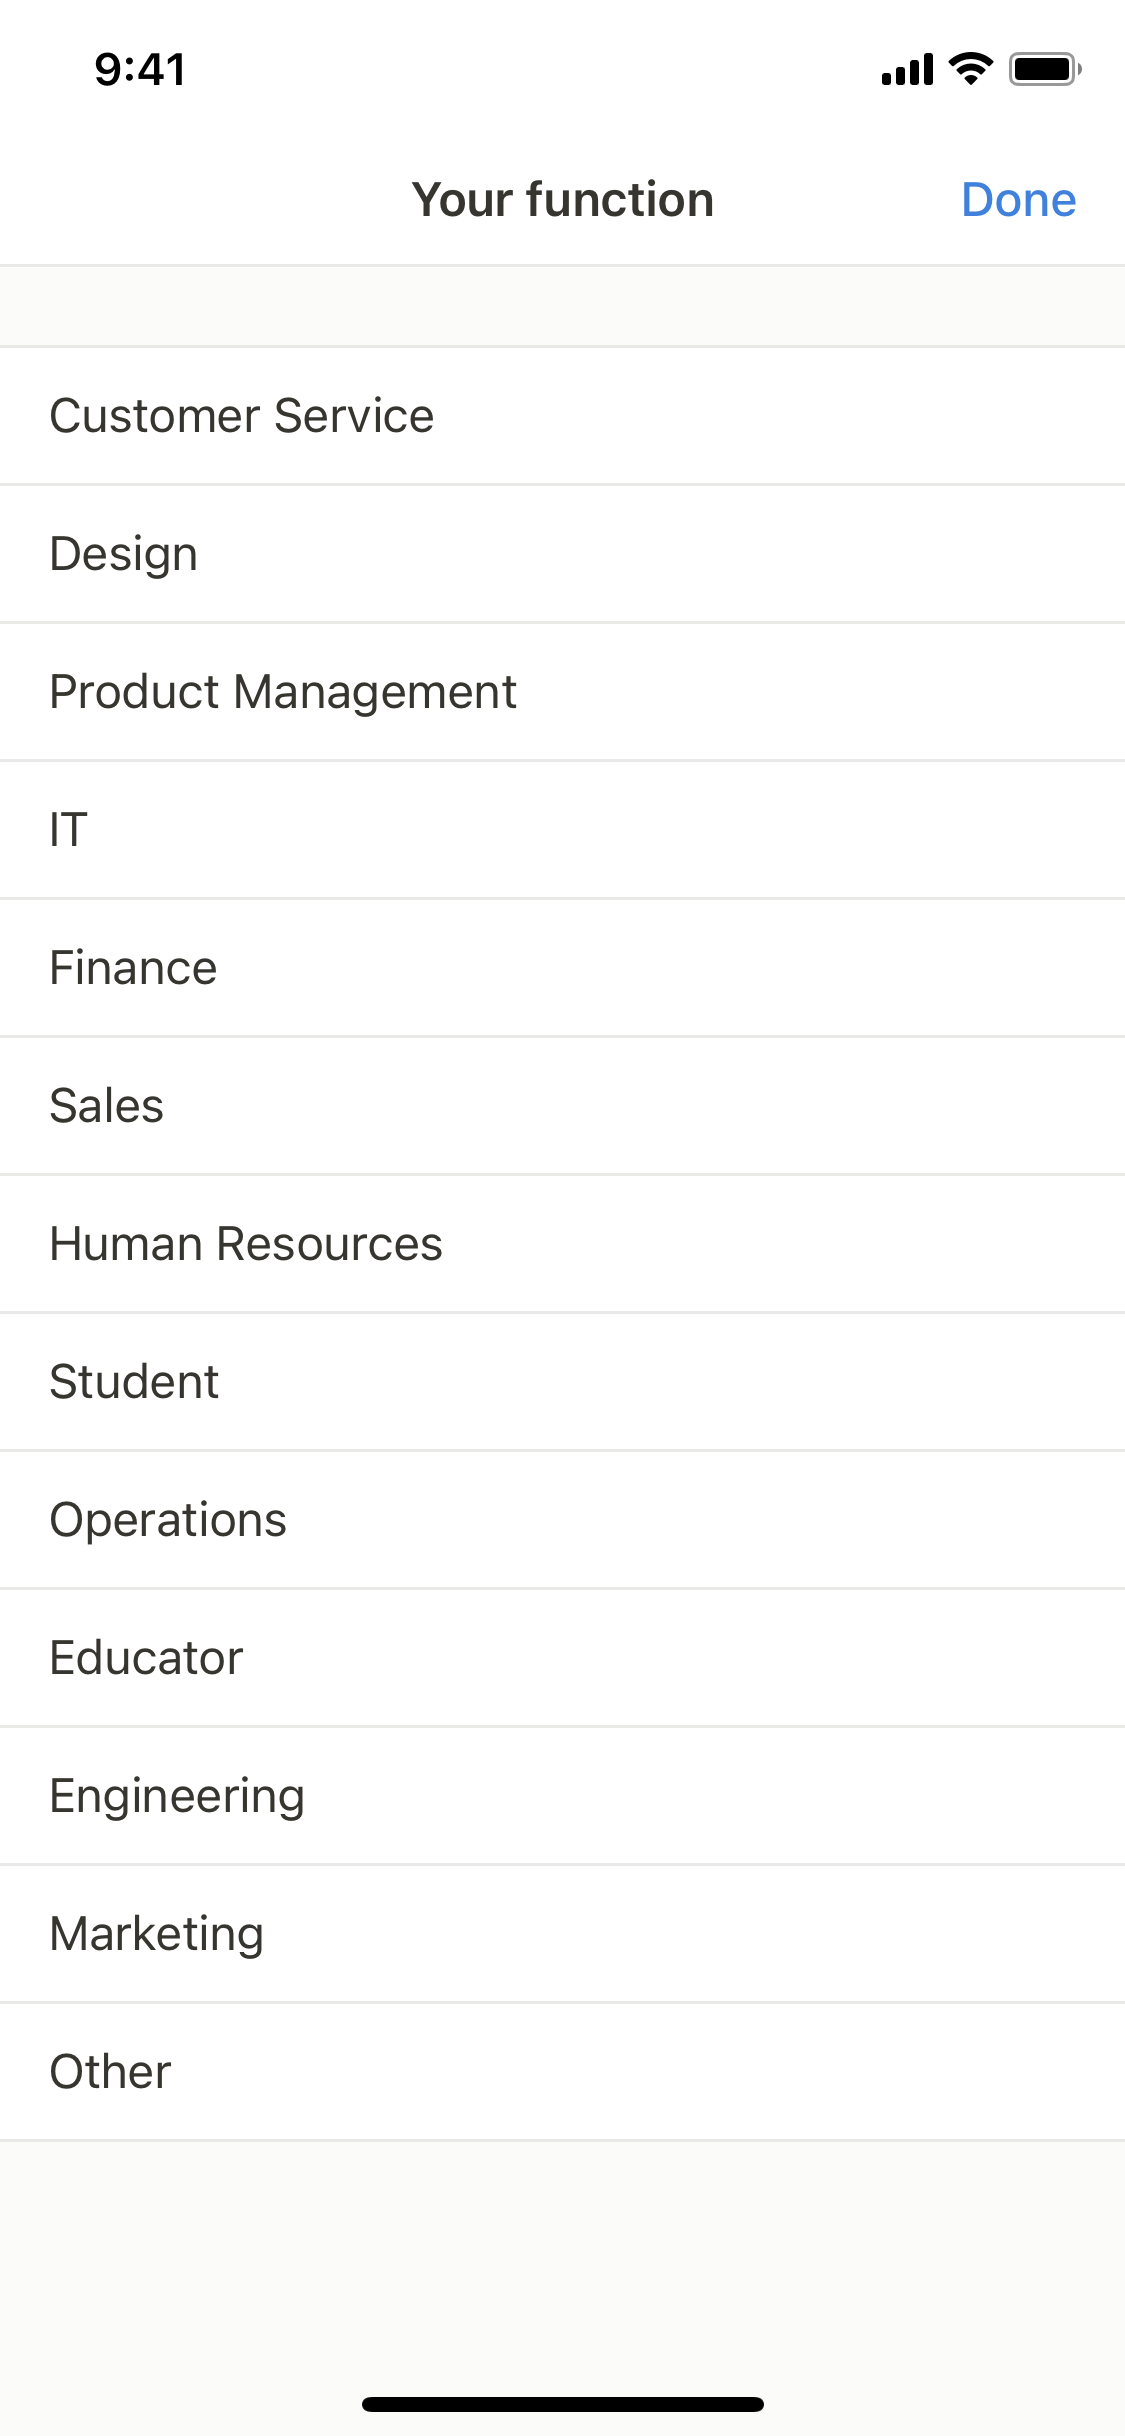Pick the Marketing function
Viewport: 1125px width, 2436px height.
pos(562,1934)
